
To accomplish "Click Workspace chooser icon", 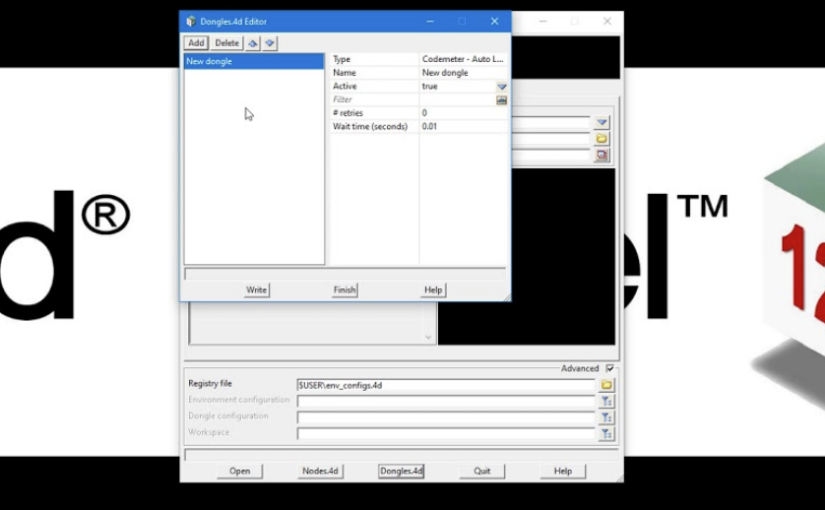I will (607, 434).
